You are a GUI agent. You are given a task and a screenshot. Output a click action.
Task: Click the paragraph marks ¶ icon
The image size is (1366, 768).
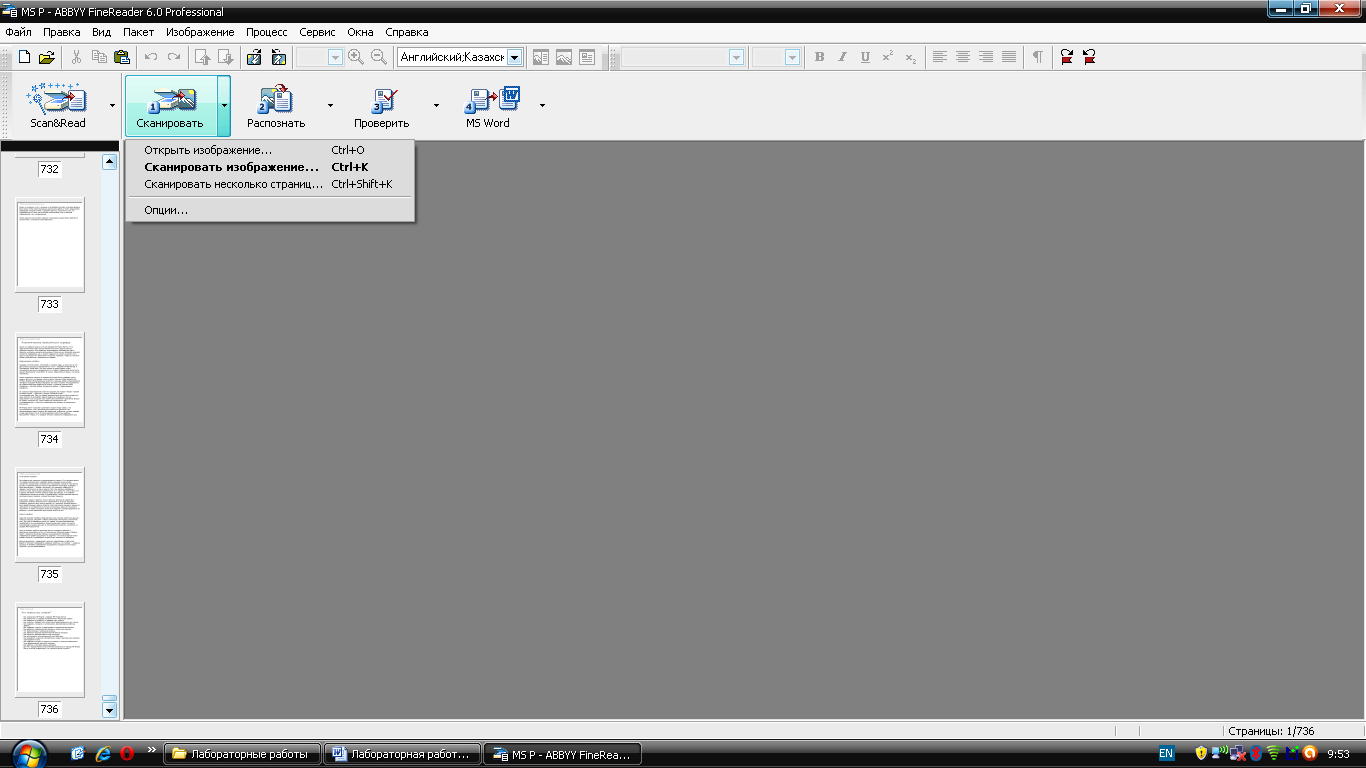pos(1038,57)
